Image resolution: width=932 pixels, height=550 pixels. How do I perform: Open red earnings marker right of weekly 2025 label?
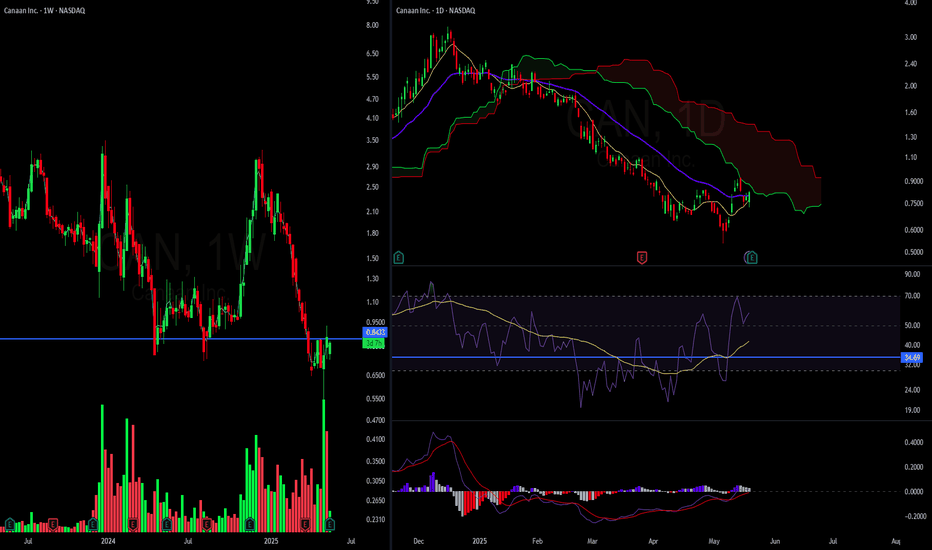click(x=305, y=524)
